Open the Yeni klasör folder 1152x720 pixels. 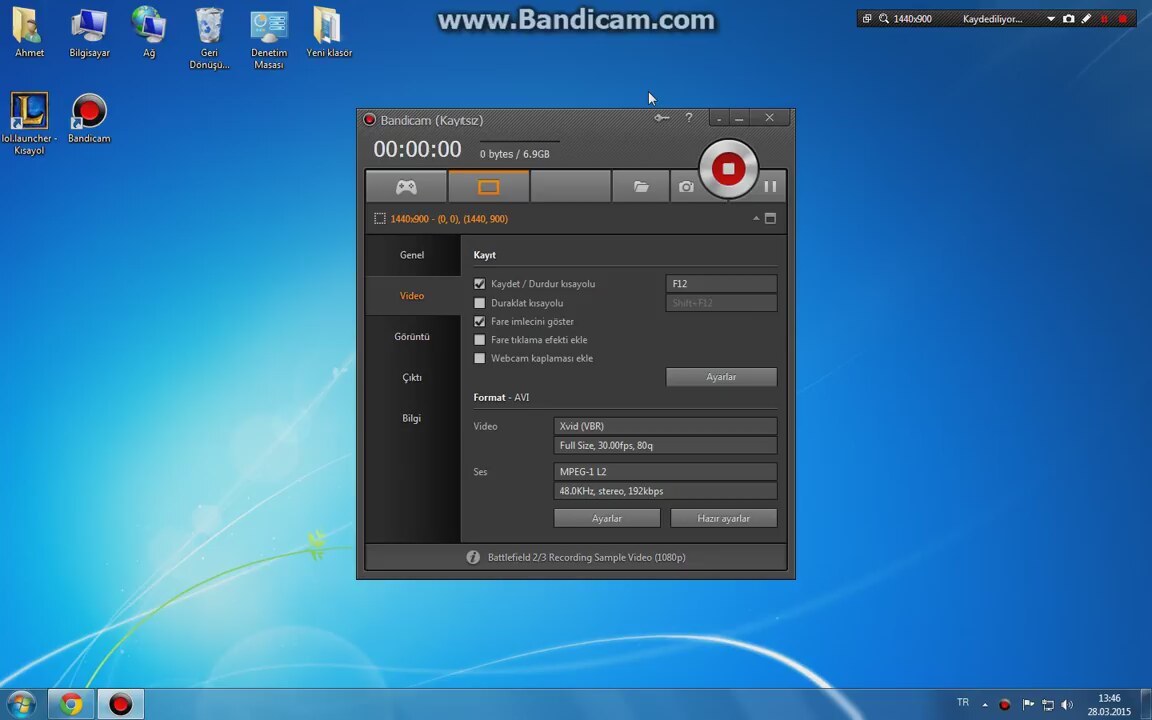(328, 33)
